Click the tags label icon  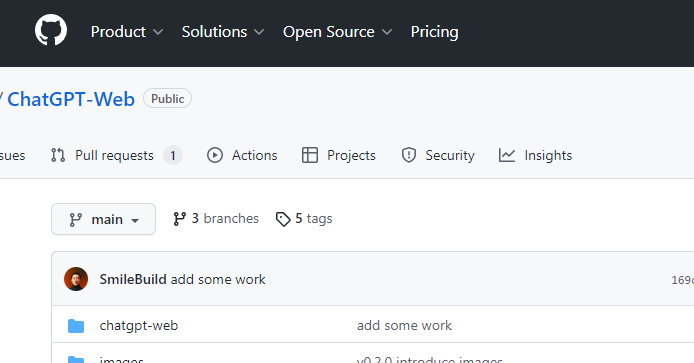[x=283, y=219]
